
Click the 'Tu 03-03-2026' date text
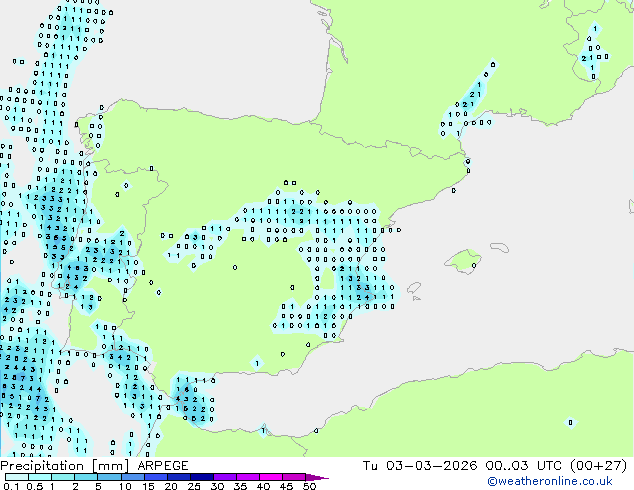coord(420,466)
